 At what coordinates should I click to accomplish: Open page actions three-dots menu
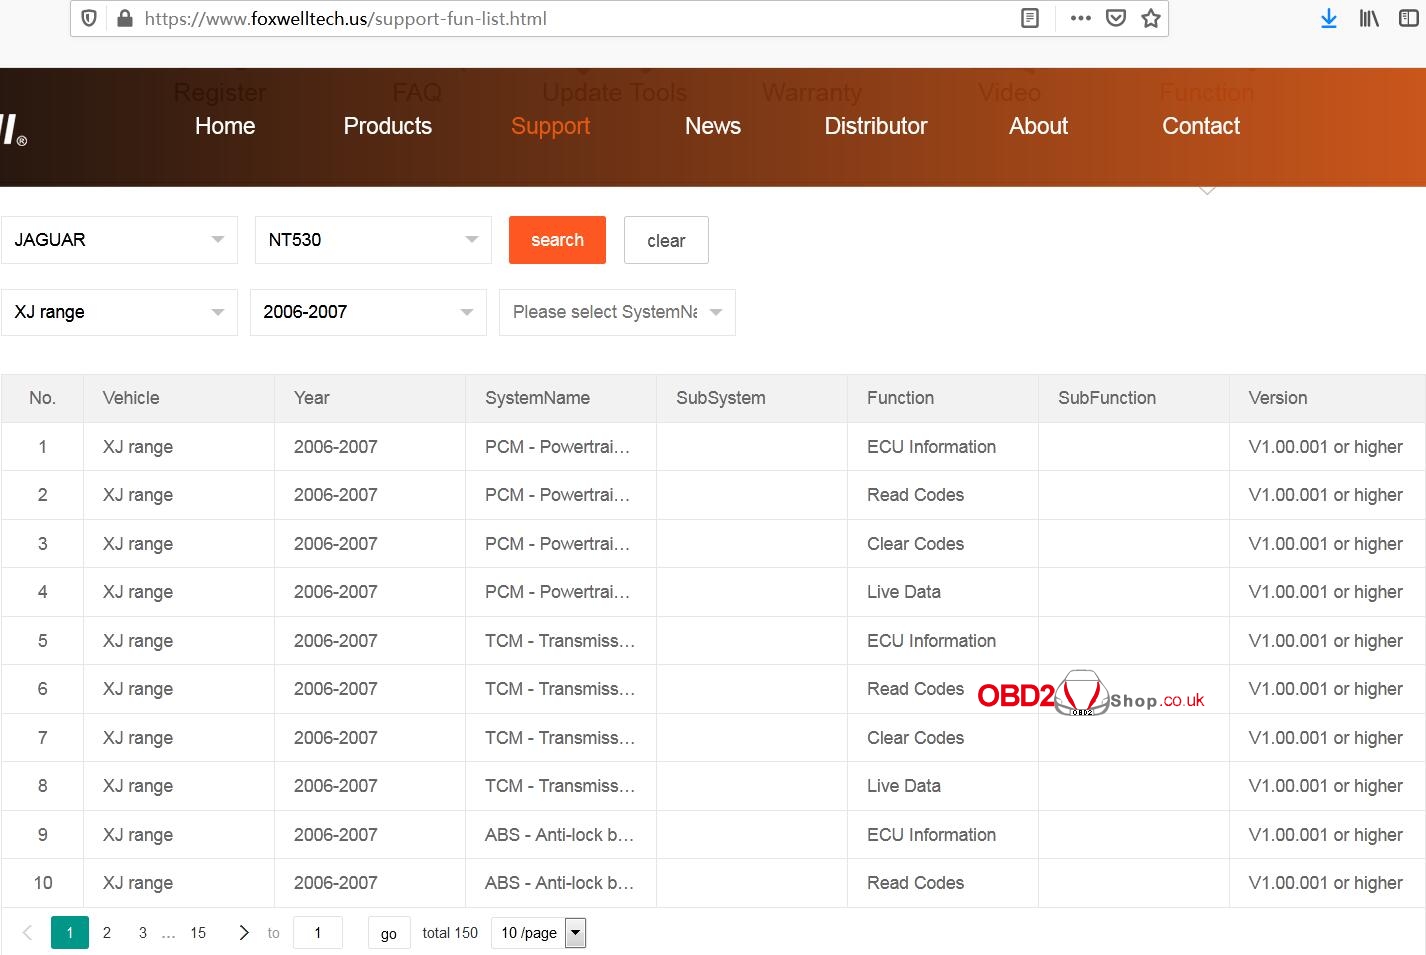click(x=1080, y=18)
